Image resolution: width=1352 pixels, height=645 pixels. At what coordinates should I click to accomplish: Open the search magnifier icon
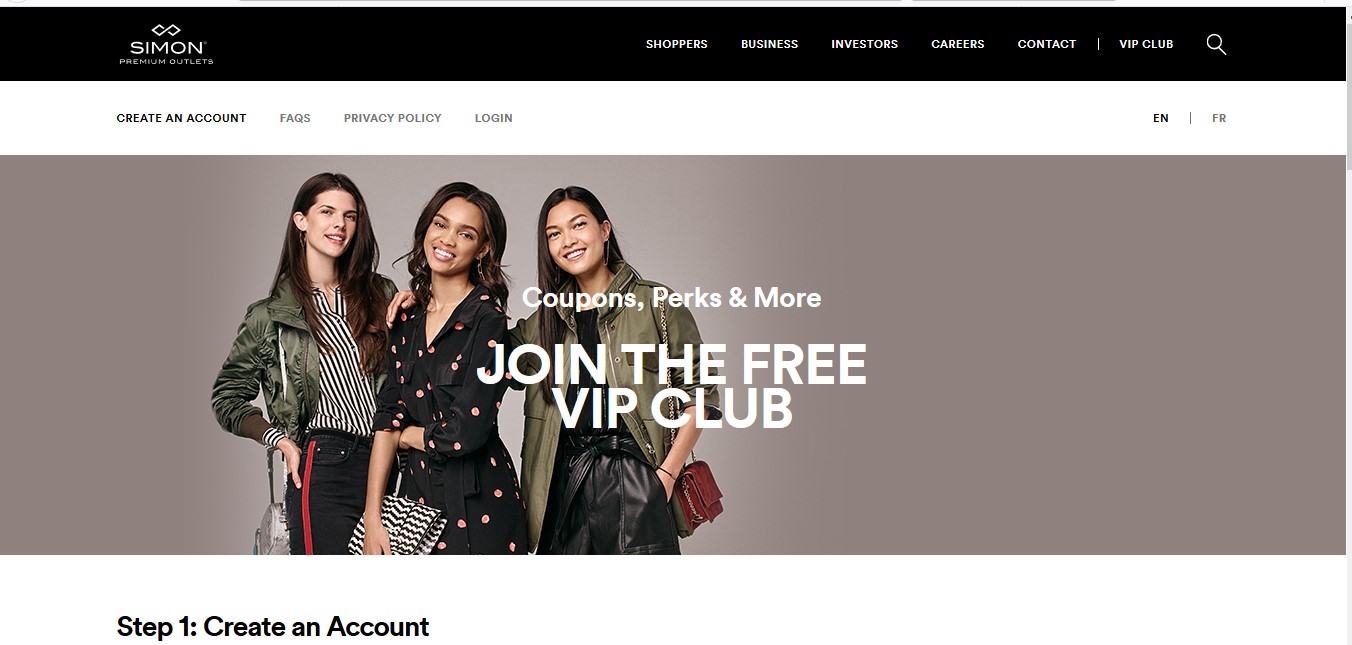[1216, 44]
